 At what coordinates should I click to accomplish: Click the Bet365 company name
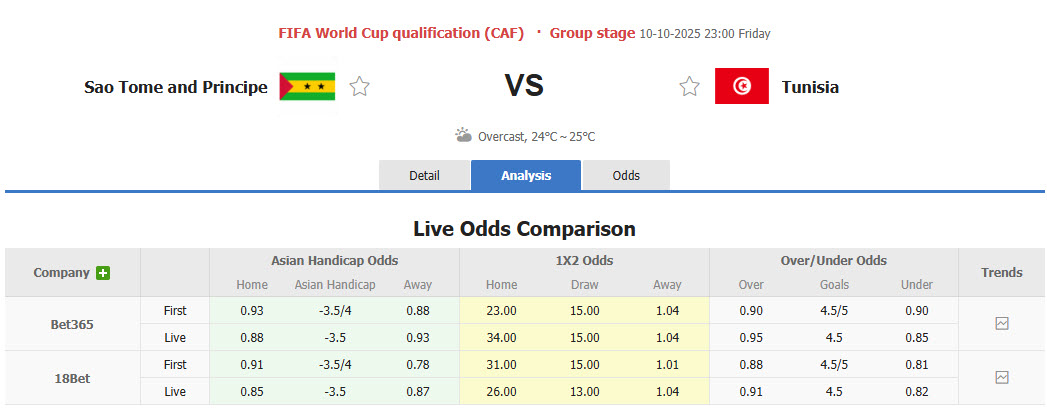[x=72, y=324]
